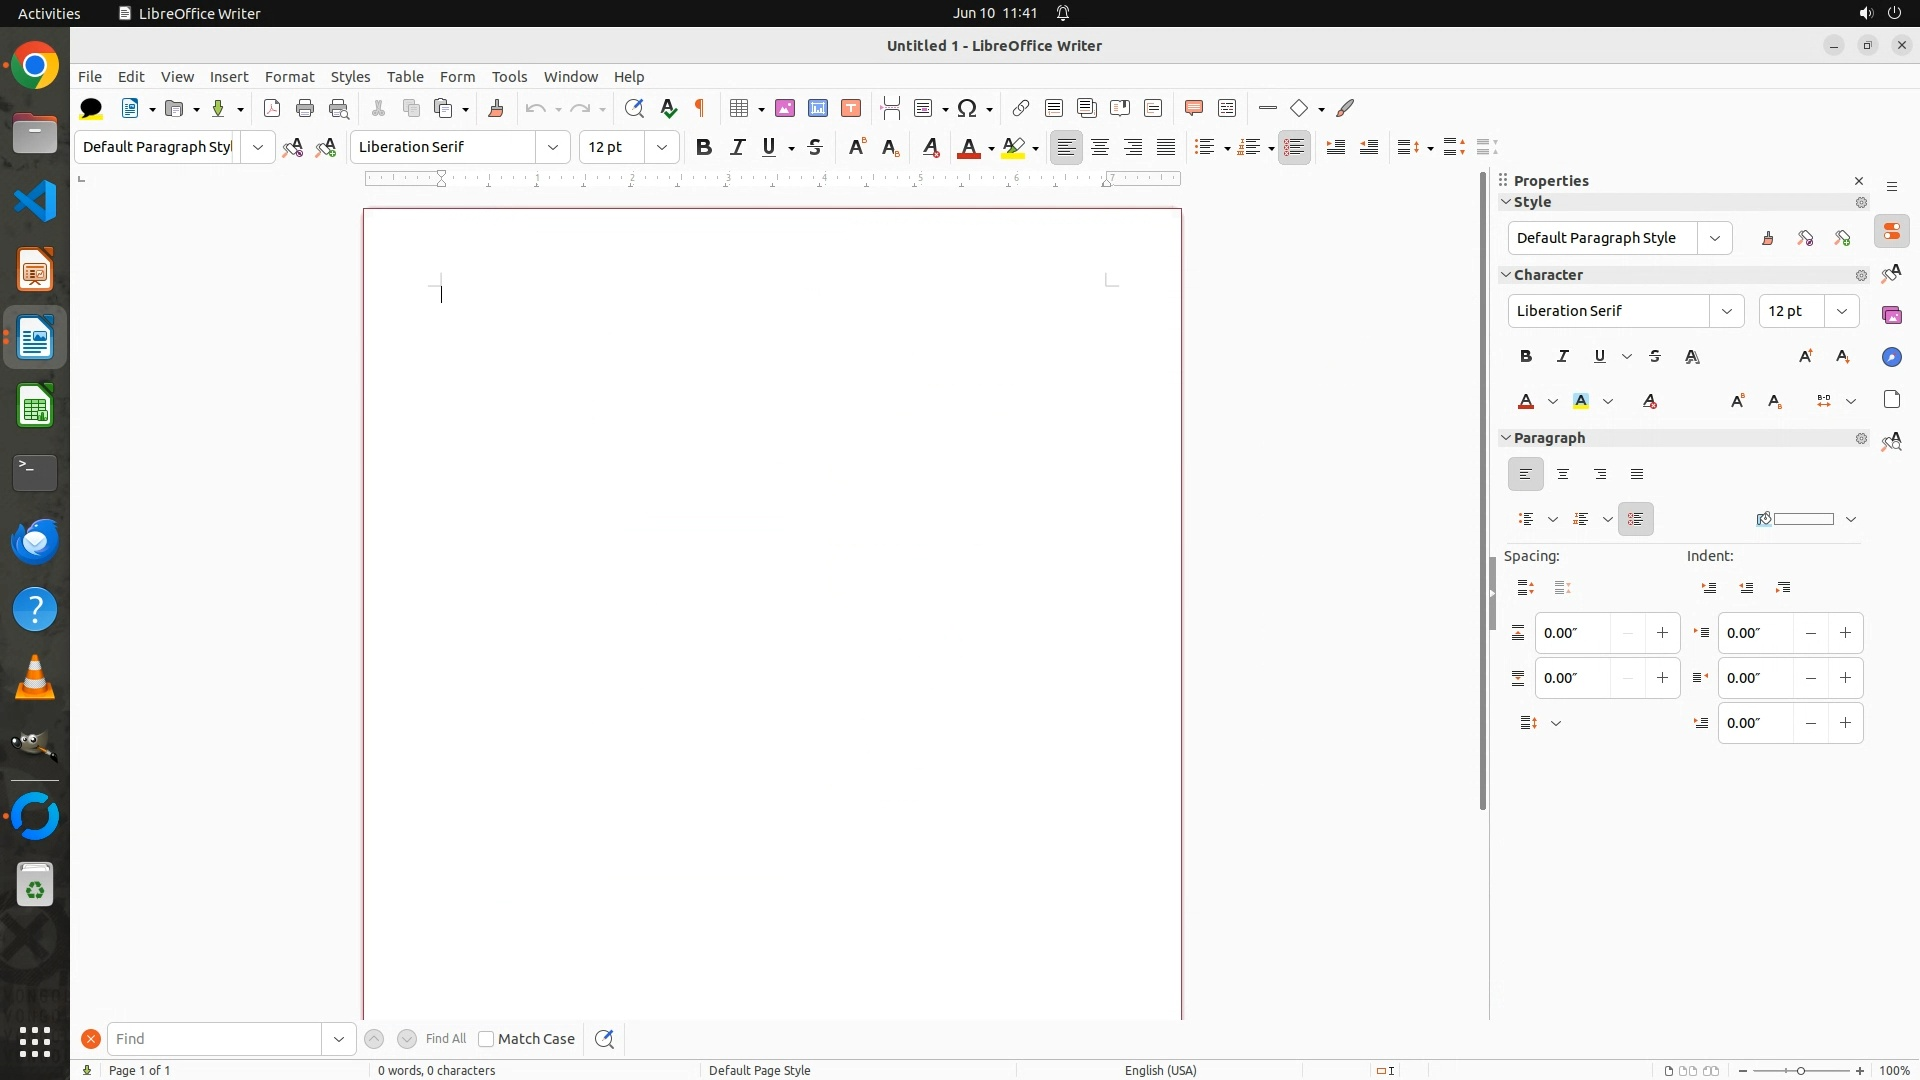Open the Navigator compass icon in sidebar
The height and width of the screenshot is (1080, 1920).
(1891, 357)
